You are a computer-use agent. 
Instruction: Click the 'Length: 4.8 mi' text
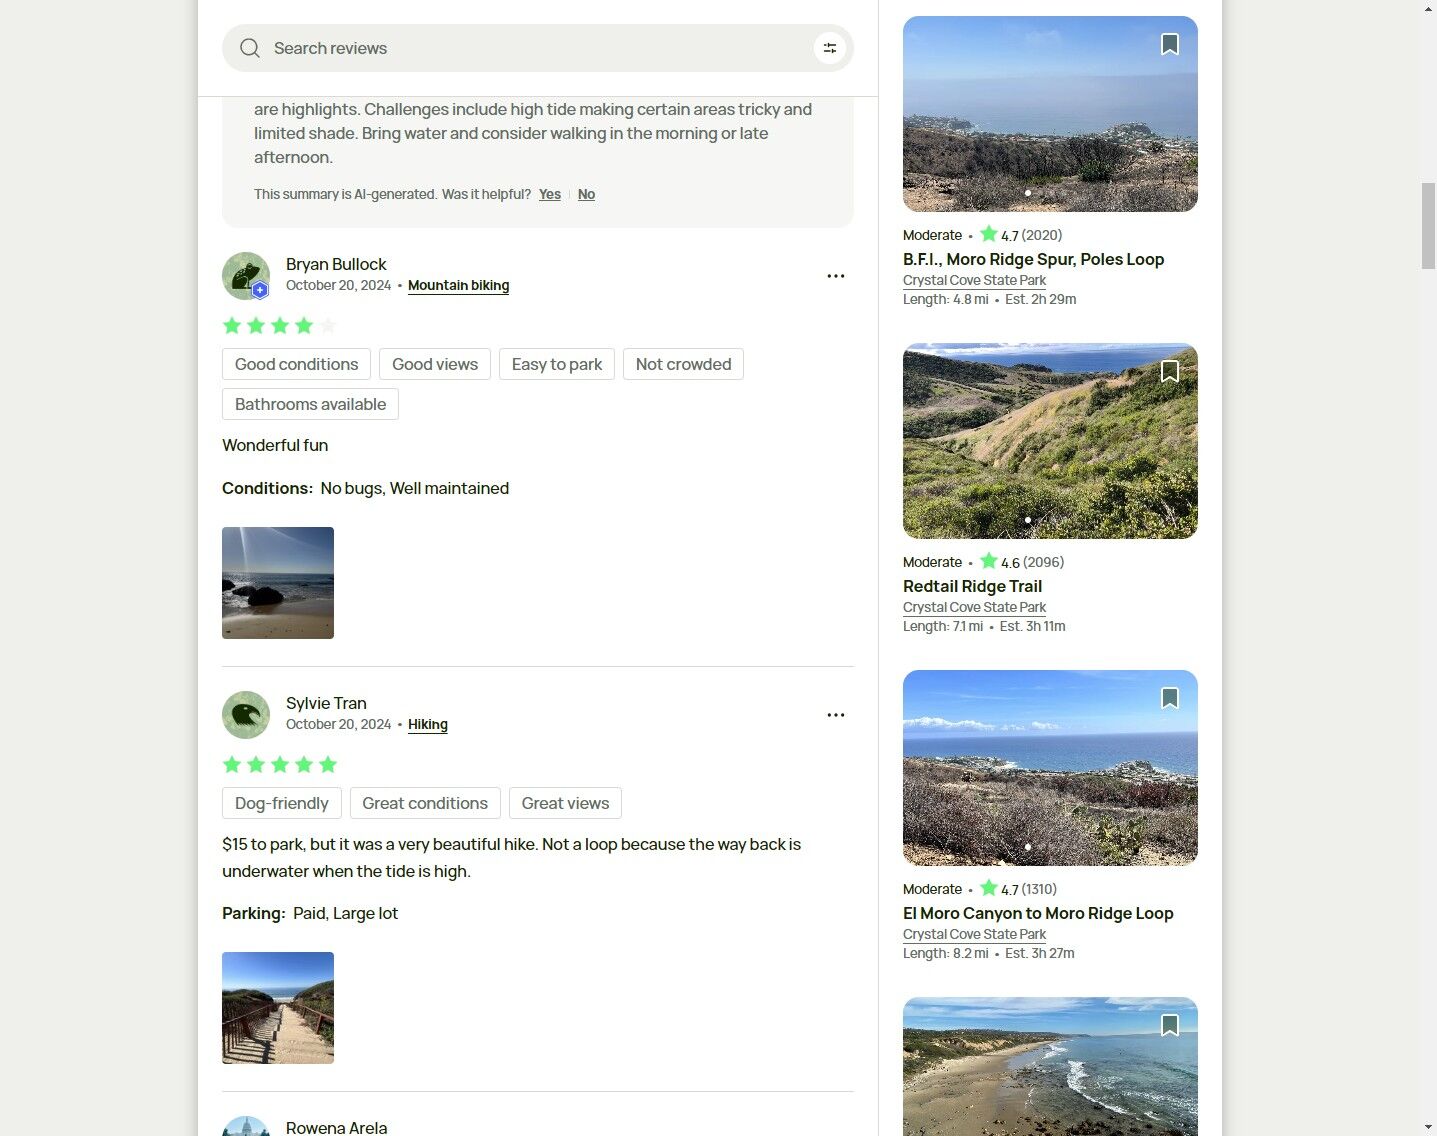pos(945,299)
